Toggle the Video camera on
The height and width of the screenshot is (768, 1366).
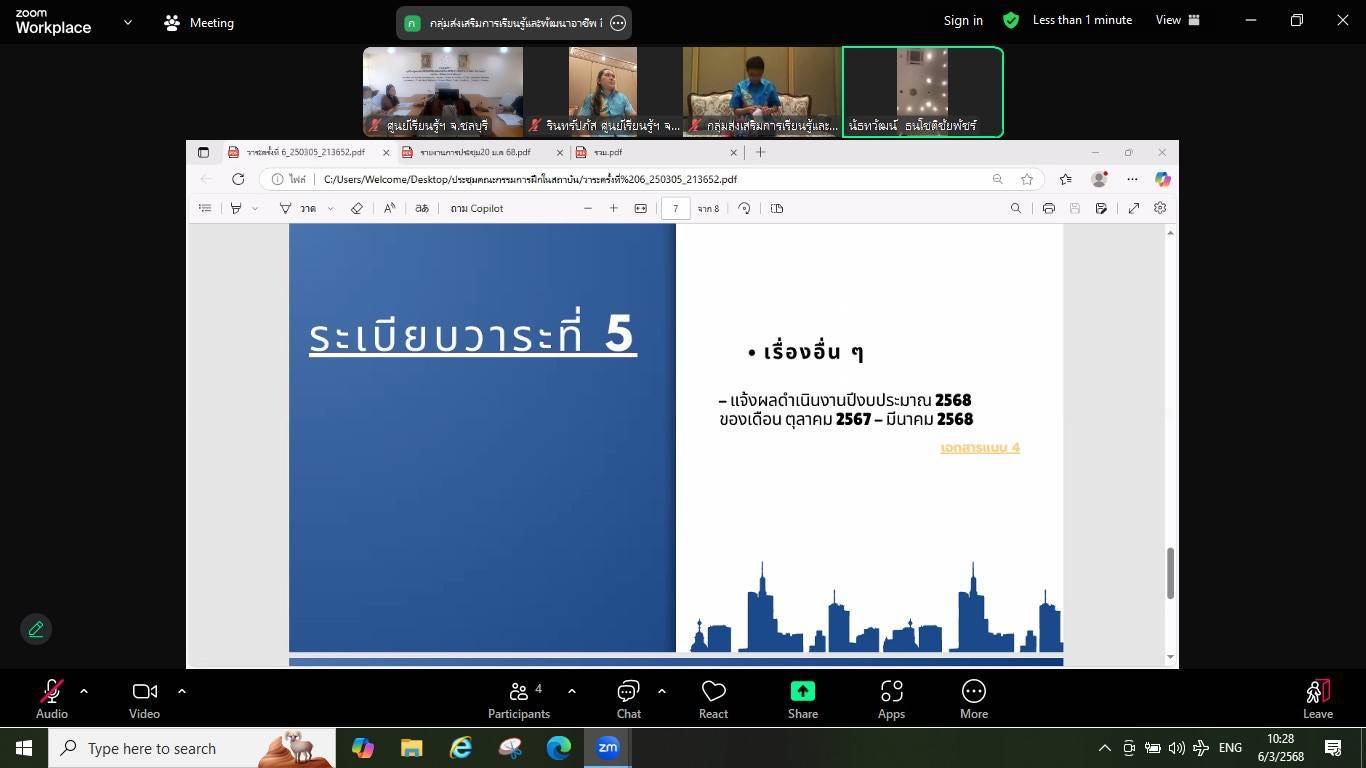click(144, 699)
